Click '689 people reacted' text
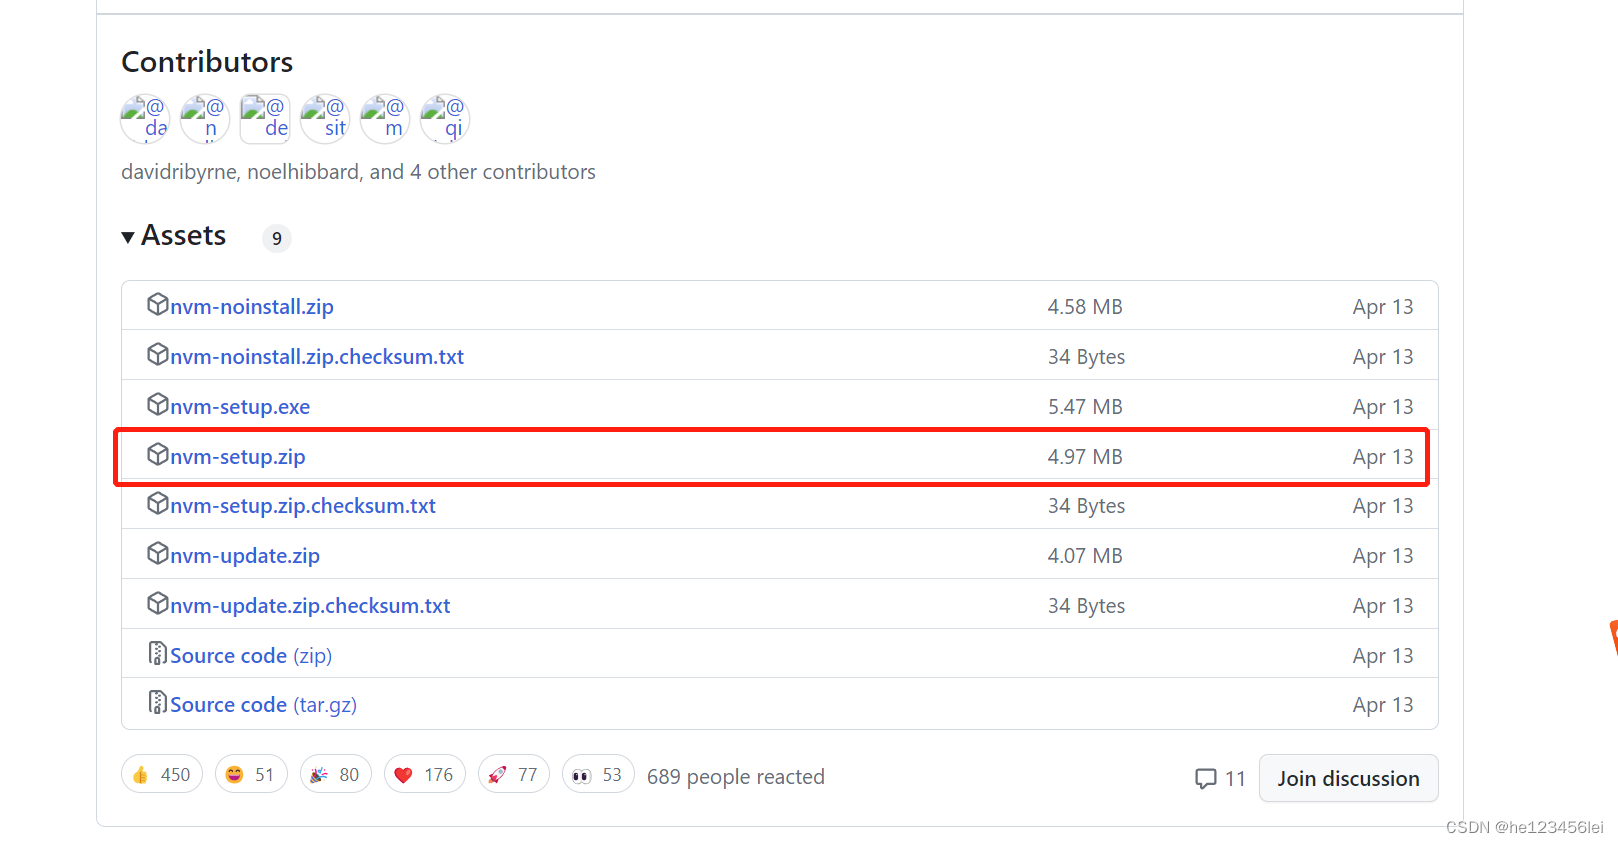Viewport: 1618px width, 843px height. [x=736, y=777]
